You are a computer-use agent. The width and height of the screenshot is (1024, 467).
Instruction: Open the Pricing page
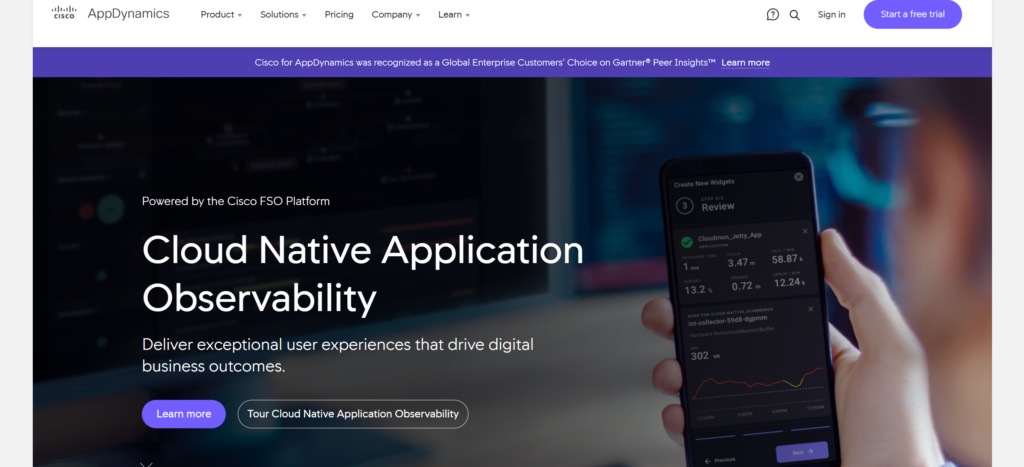tap(339, 14)
